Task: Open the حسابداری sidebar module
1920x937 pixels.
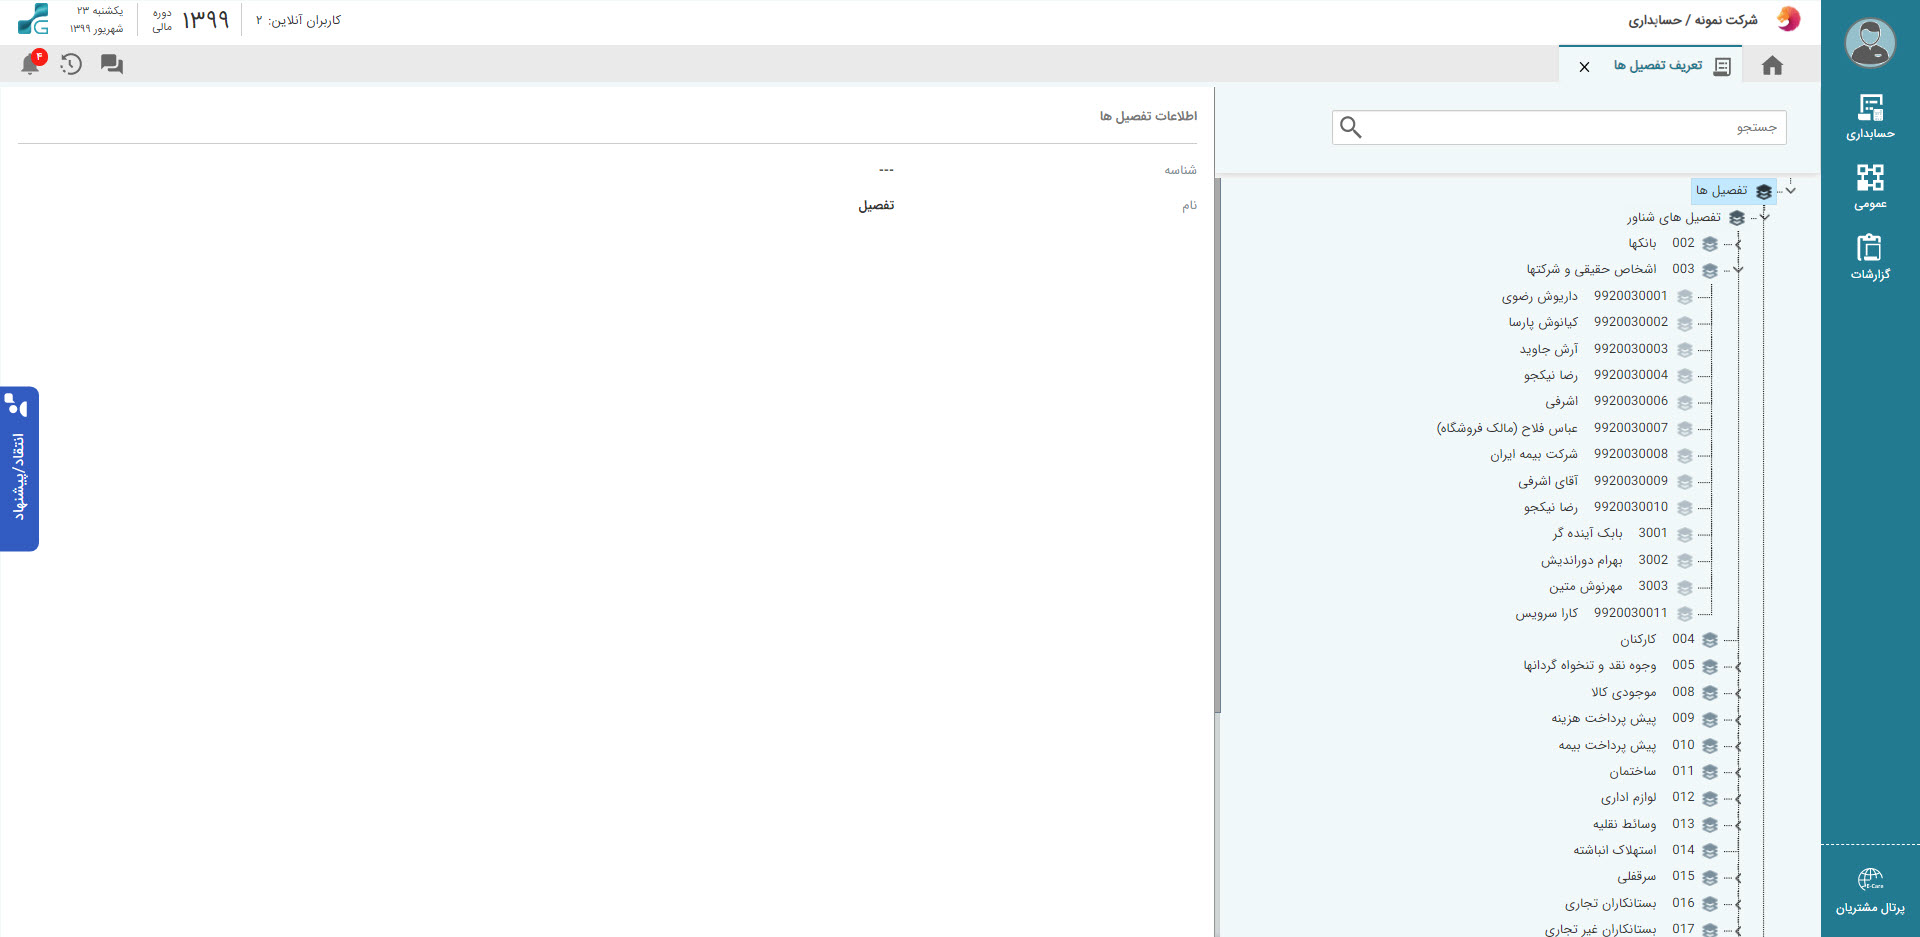Action: (1870, 116)
